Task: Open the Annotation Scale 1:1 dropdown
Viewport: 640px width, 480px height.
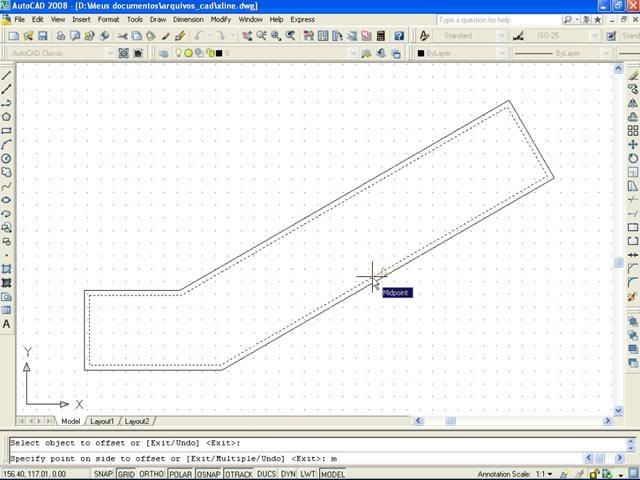Action: (544, 474)
